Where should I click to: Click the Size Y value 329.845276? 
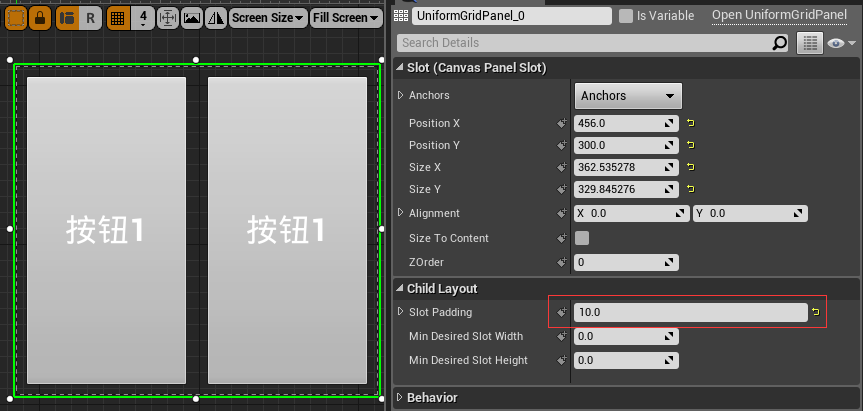point(626,189)
